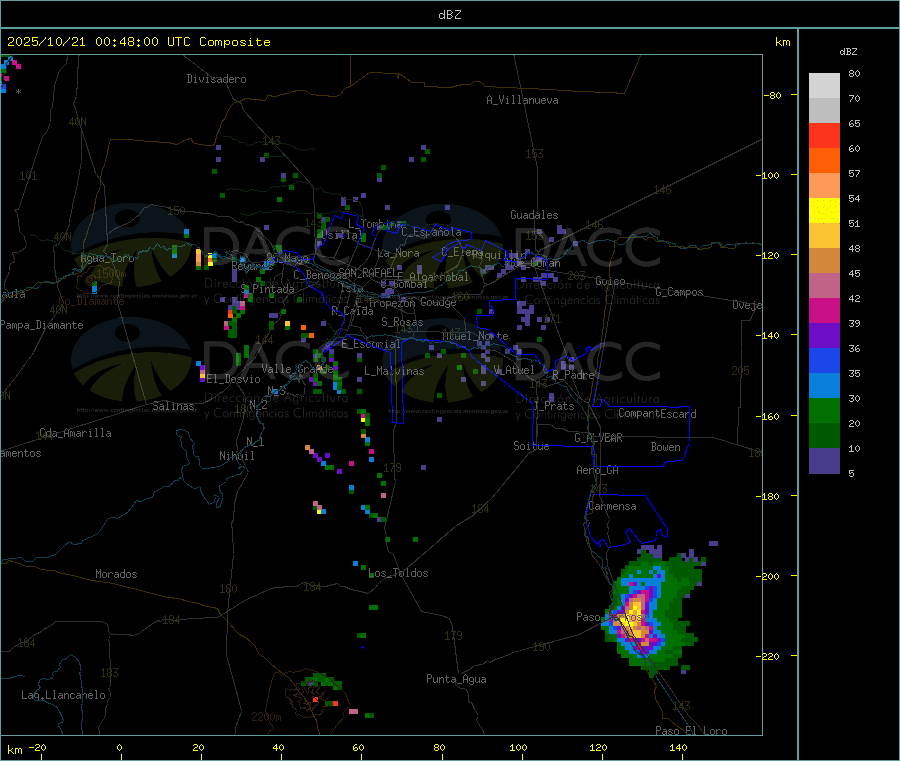Screen dimensions: 900x761
Task: Click the red echo pixel near 2200m volcano
Action: 315,700
